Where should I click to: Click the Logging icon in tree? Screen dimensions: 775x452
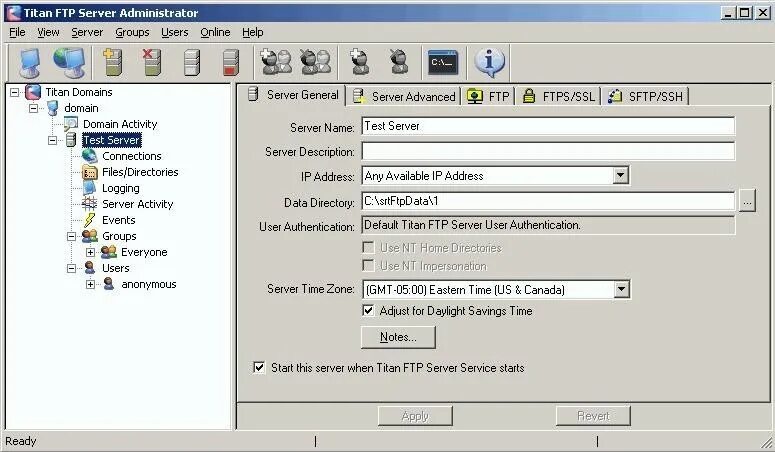[89, 188]
